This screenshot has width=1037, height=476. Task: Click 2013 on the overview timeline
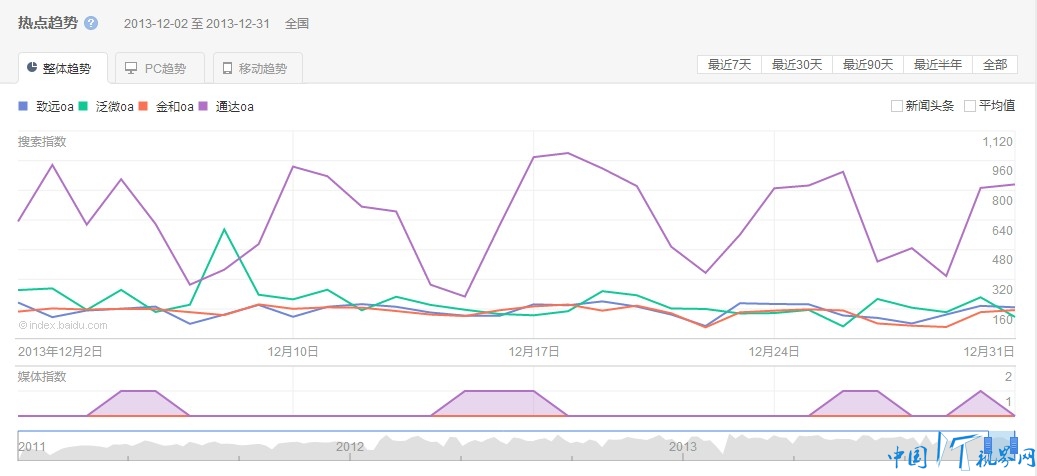(683, 446)
